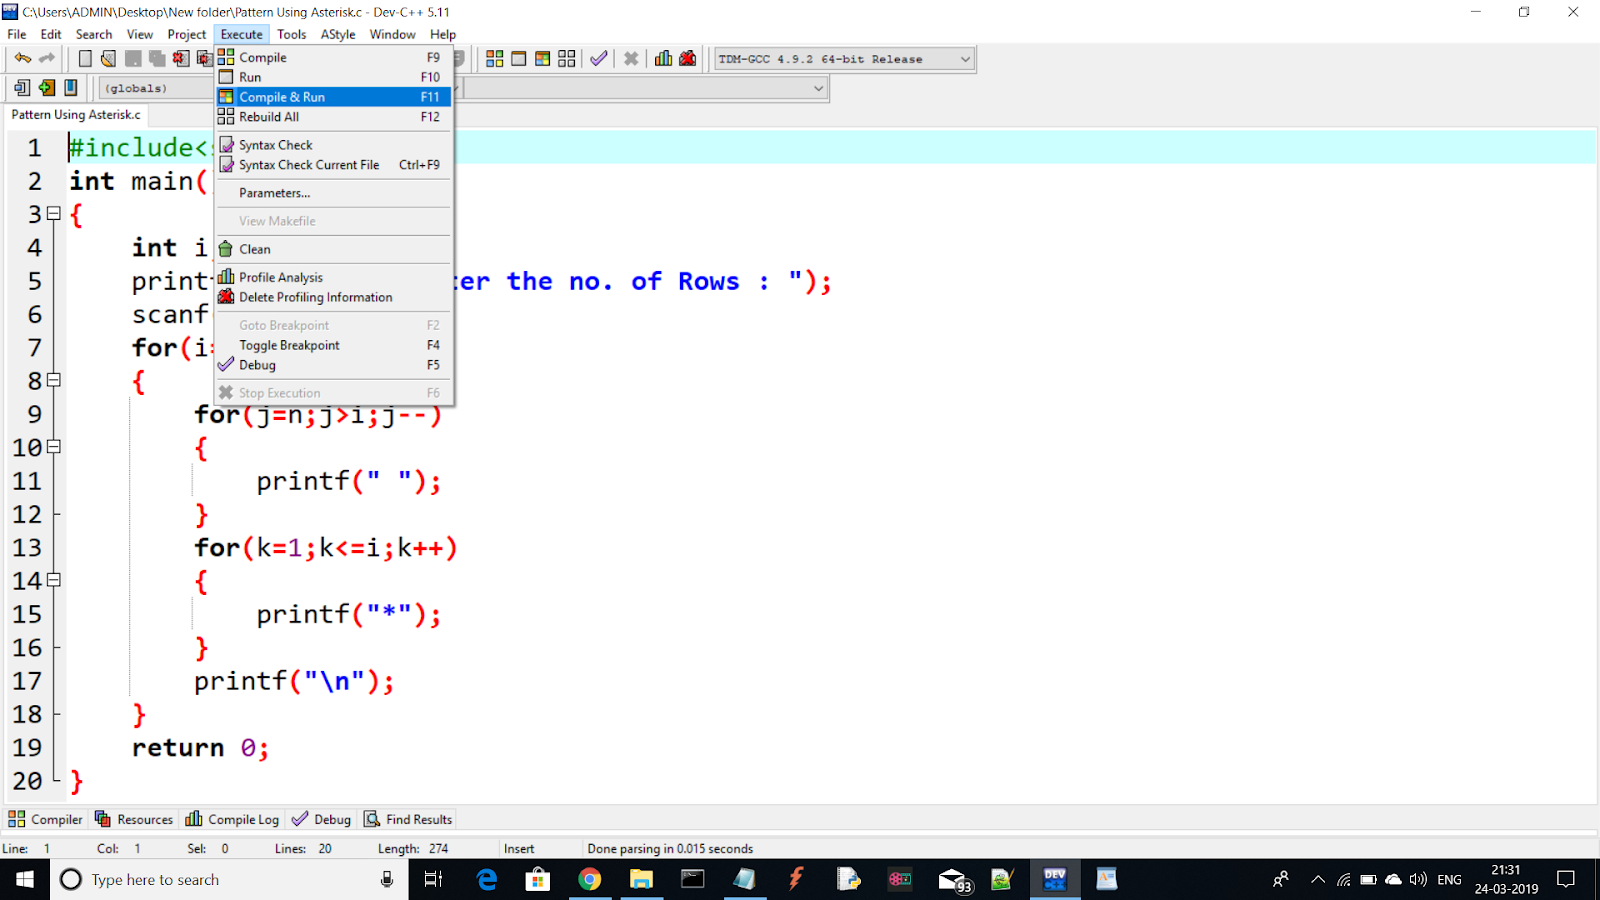
Task: Choose Delete Profiling Information entry
Action: coord(334,297)
